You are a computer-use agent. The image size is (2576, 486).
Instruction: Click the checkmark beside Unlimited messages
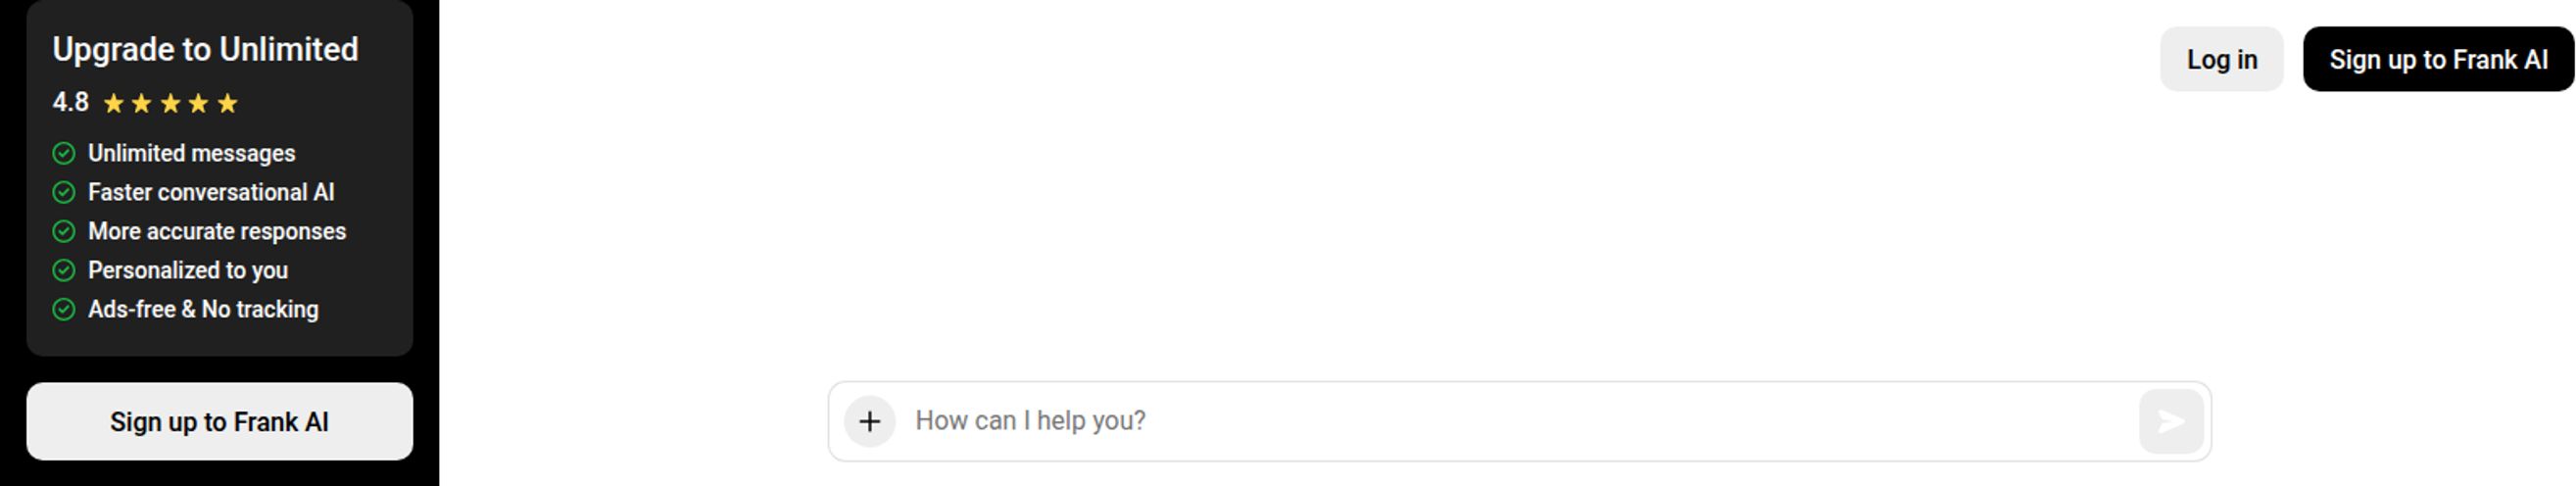point(64,153)
